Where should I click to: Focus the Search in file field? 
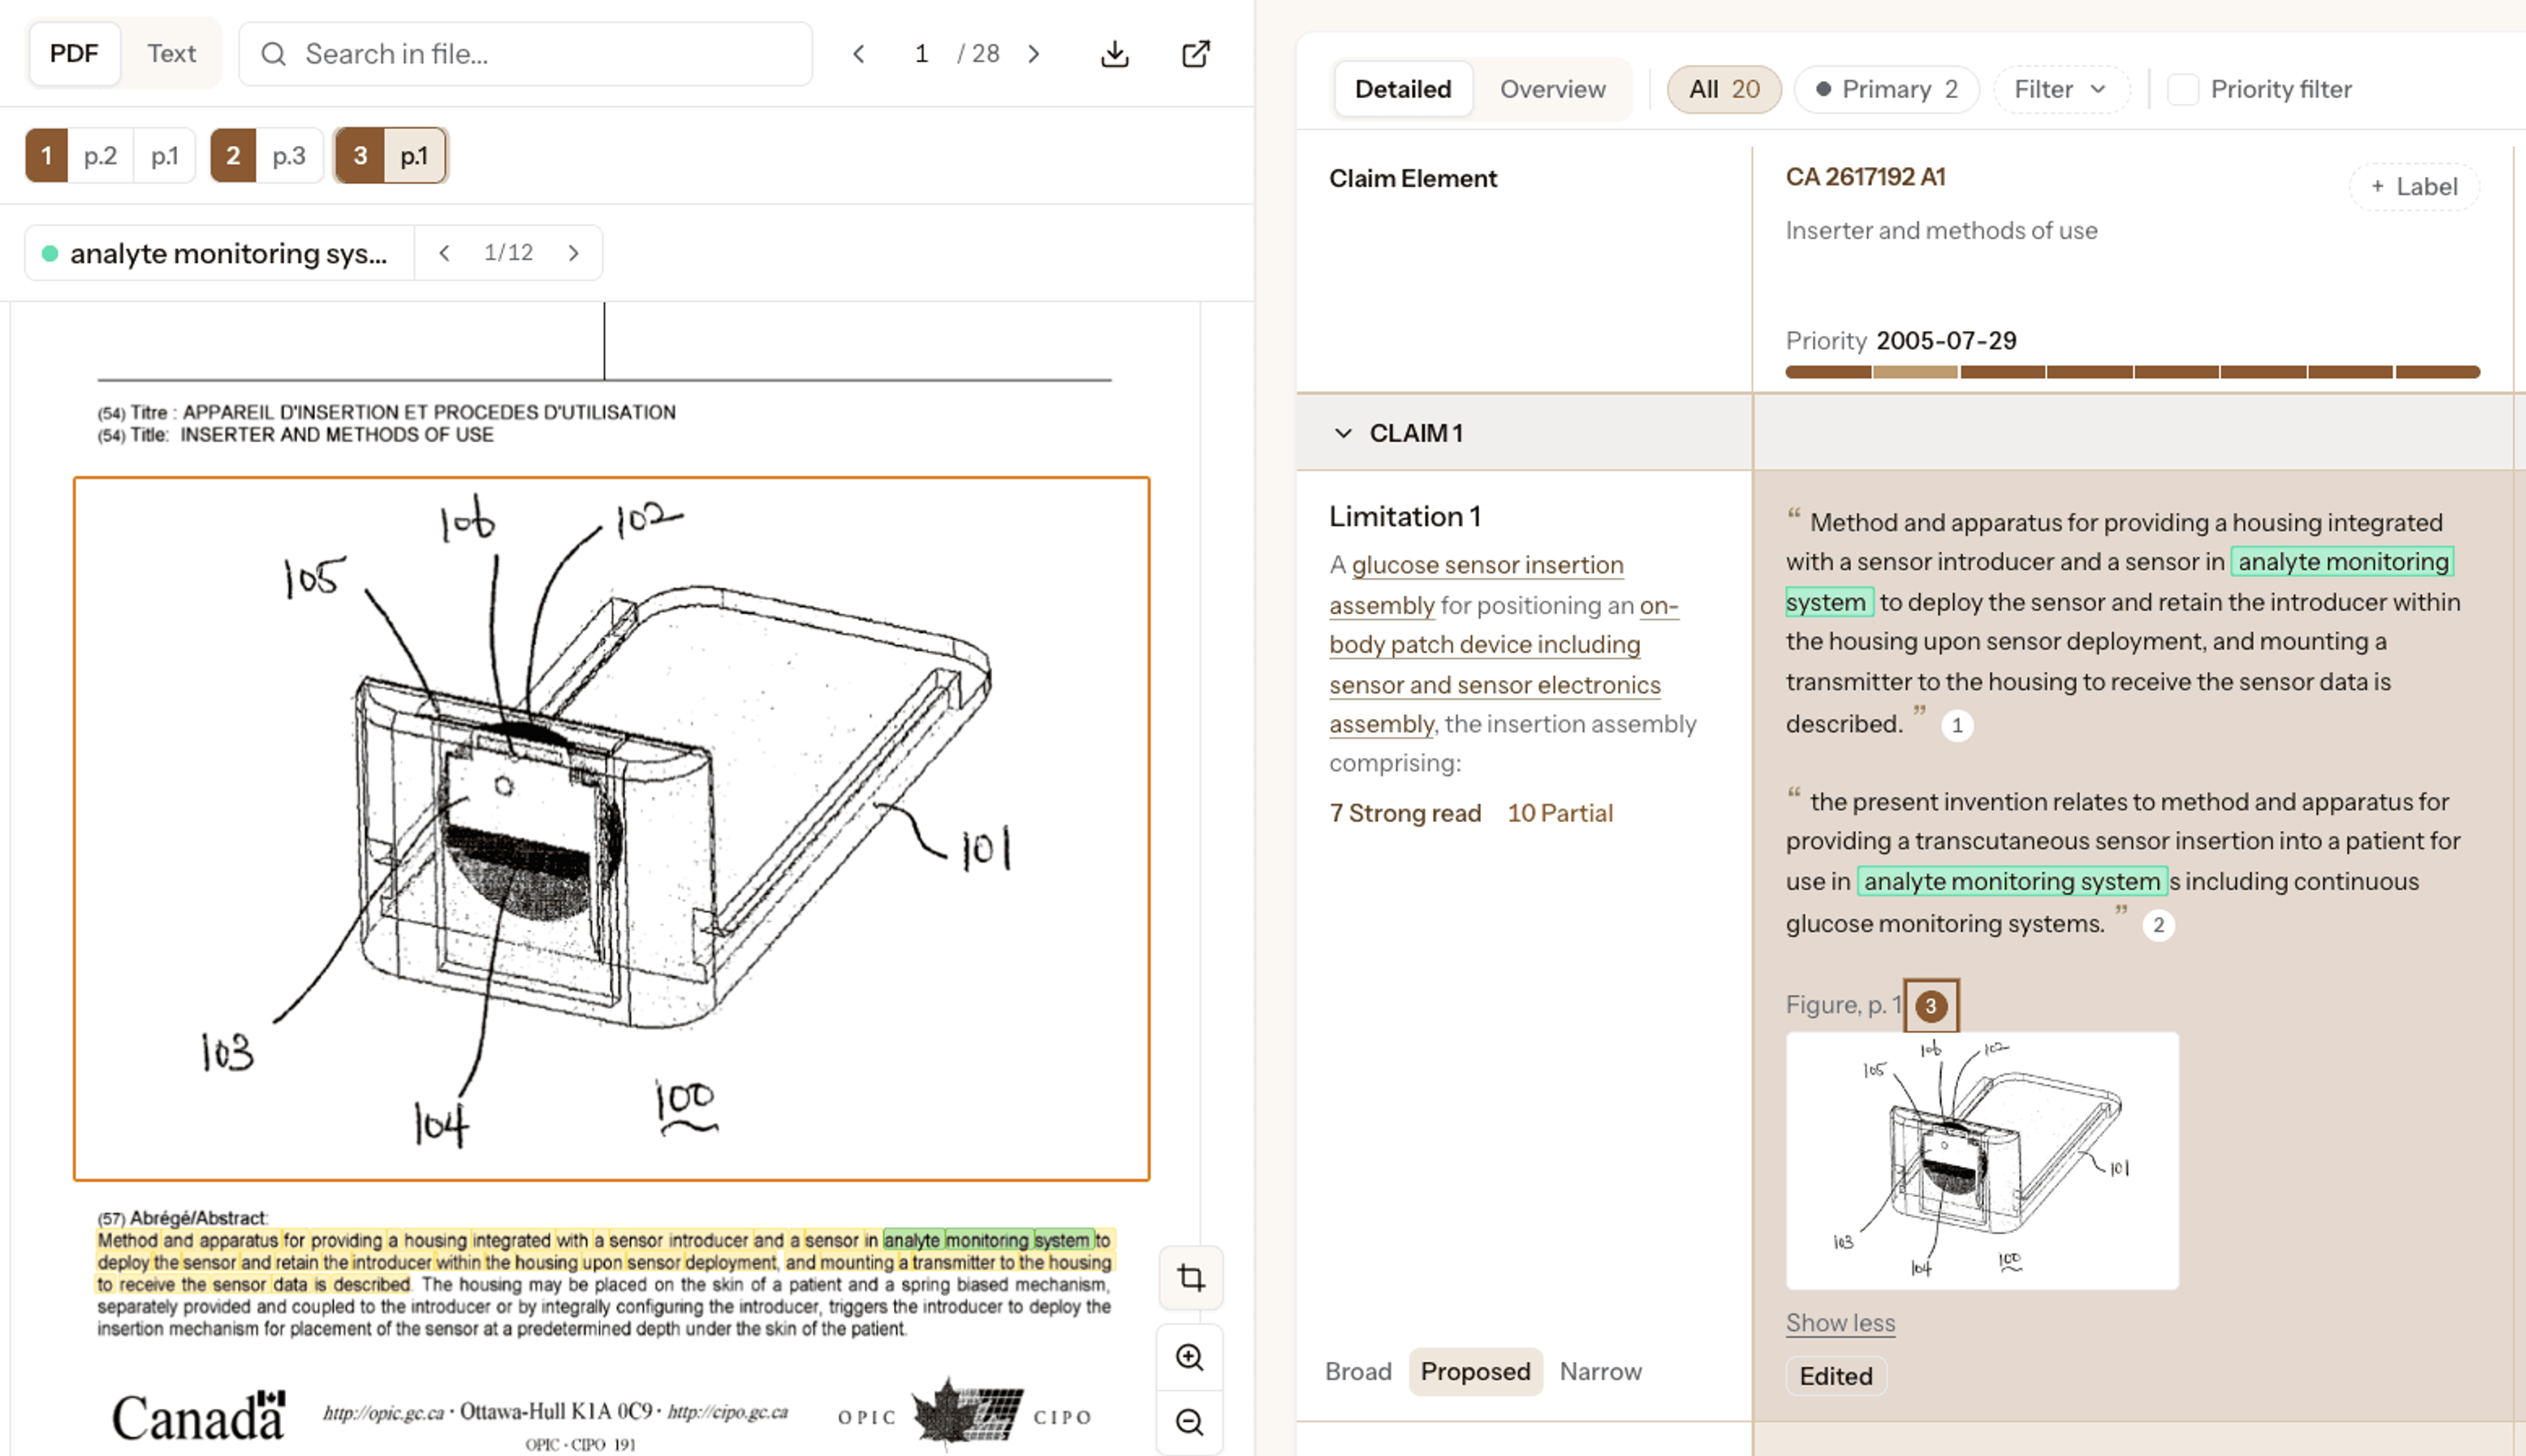526,54
